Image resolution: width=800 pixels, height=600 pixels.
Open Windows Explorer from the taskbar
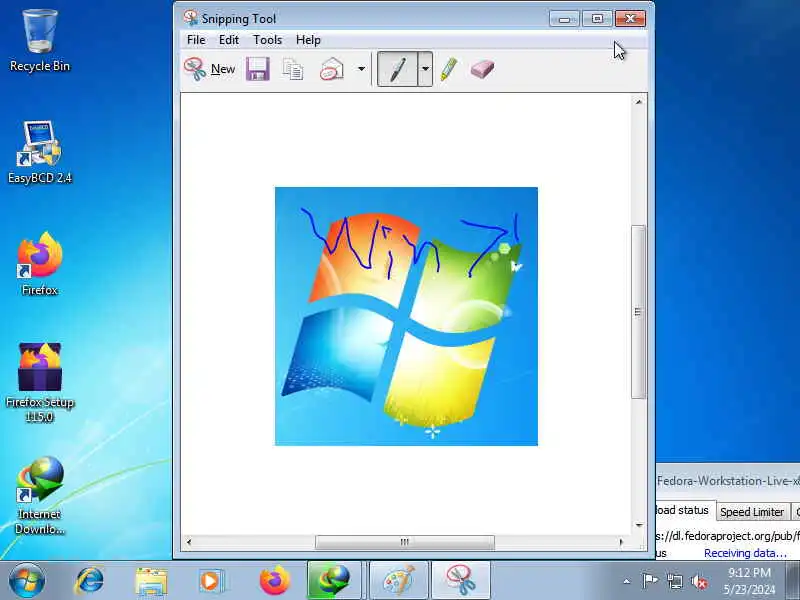(x=151, y=581)
